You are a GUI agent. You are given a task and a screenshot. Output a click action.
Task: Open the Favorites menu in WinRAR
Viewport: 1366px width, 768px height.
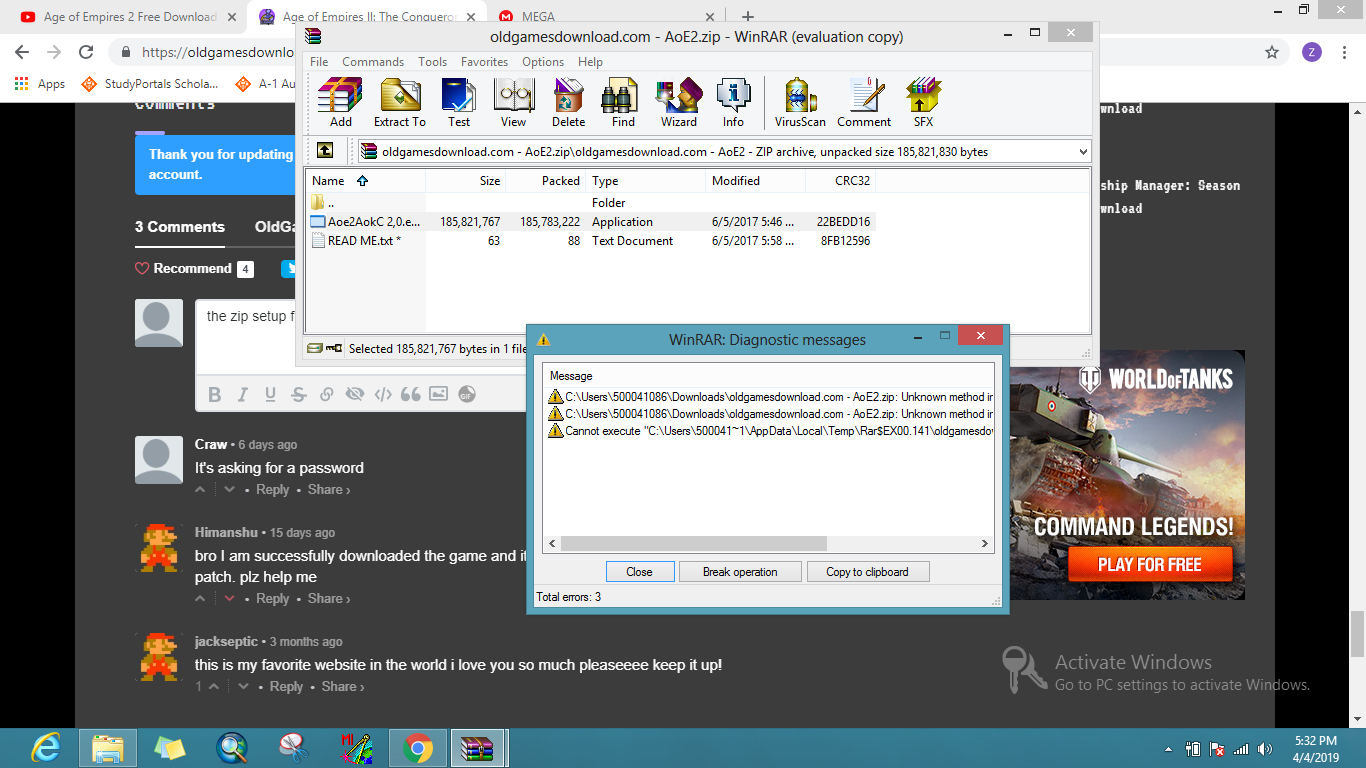(x=484, y=62)
